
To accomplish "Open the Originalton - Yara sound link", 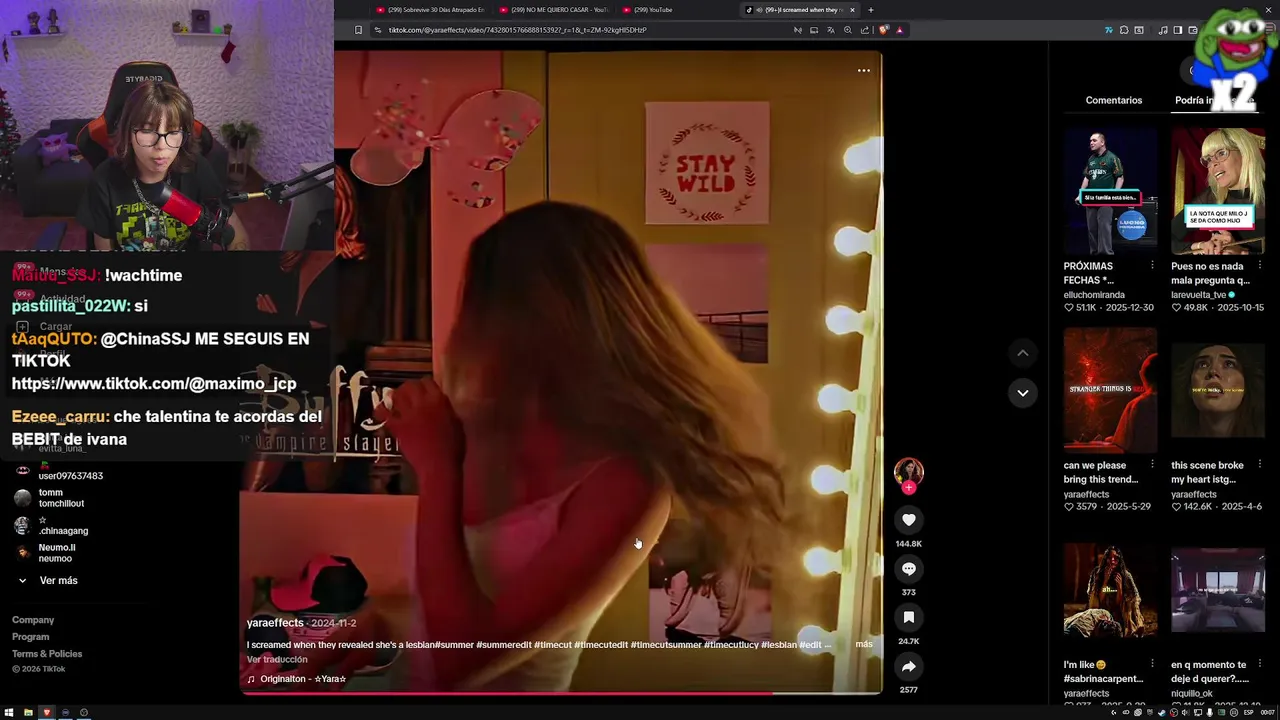I will coord(303,679).
